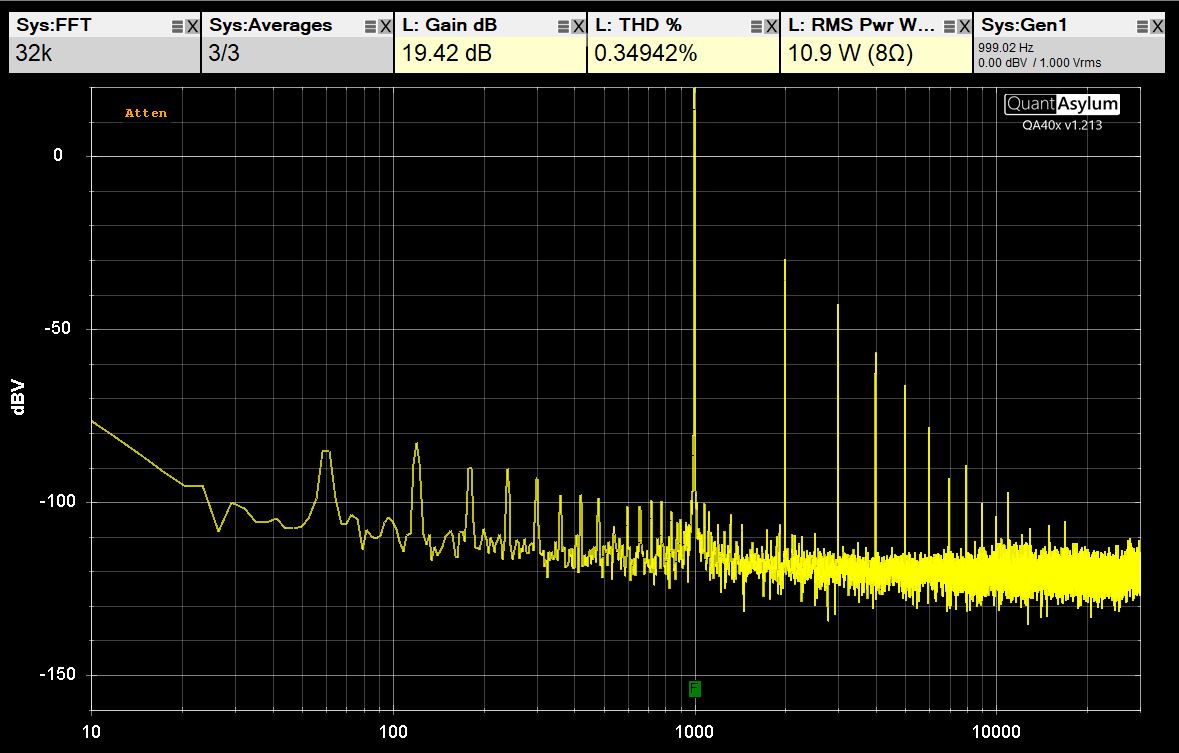Click the 32k FFT size value
1179x753 pixels.
coord(34,53)
